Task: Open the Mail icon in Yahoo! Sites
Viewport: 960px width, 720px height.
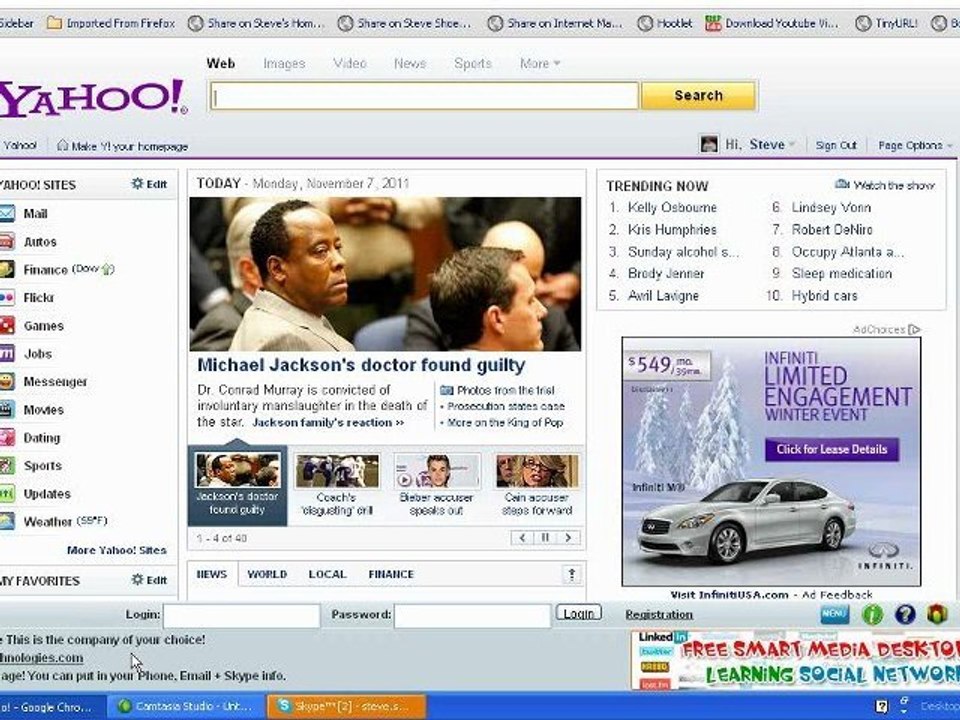Action: (x=7, y=214)
